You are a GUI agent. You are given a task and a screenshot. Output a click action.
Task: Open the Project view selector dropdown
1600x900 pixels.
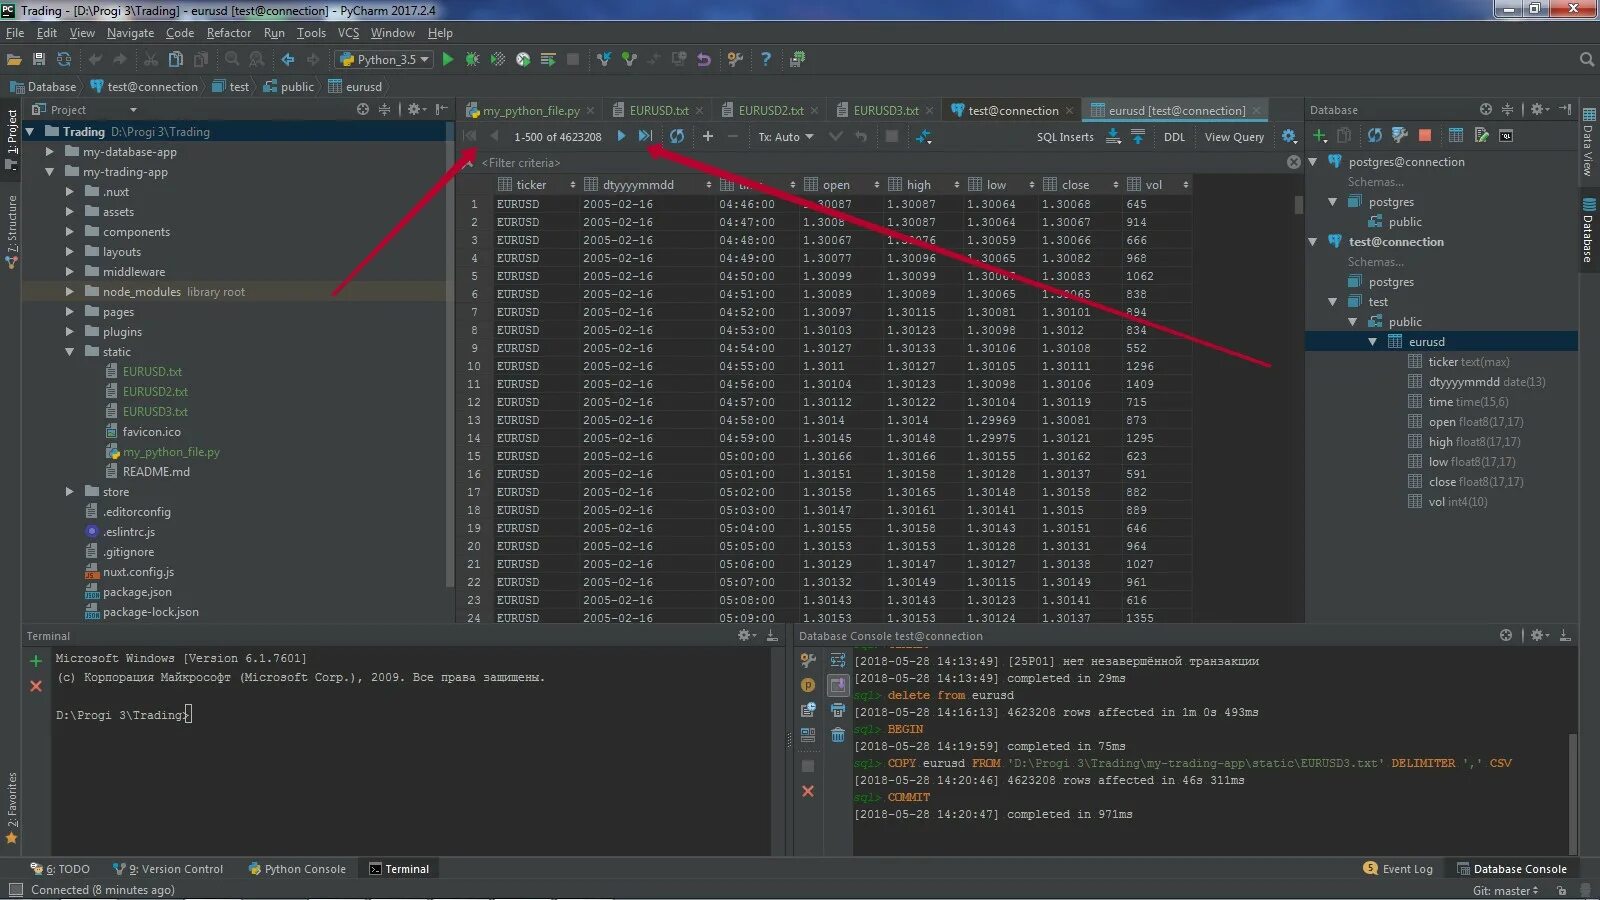click(85, 110)
